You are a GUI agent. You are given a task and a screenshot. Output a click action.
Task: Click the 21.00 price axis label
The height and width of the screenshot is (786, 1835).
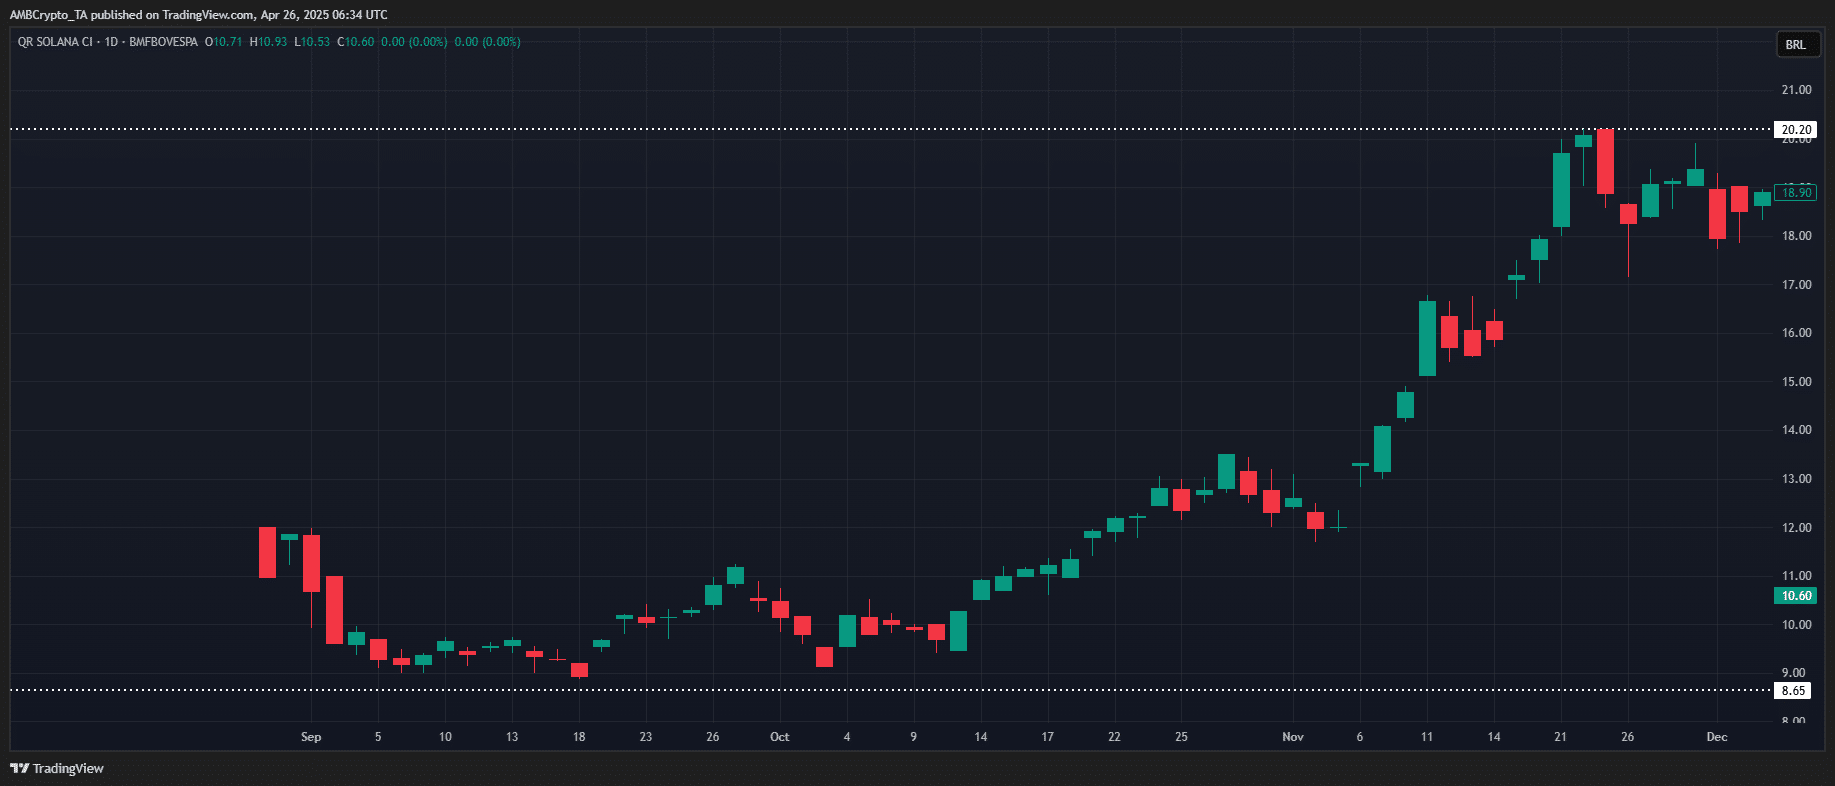[x=1796, y=90]
